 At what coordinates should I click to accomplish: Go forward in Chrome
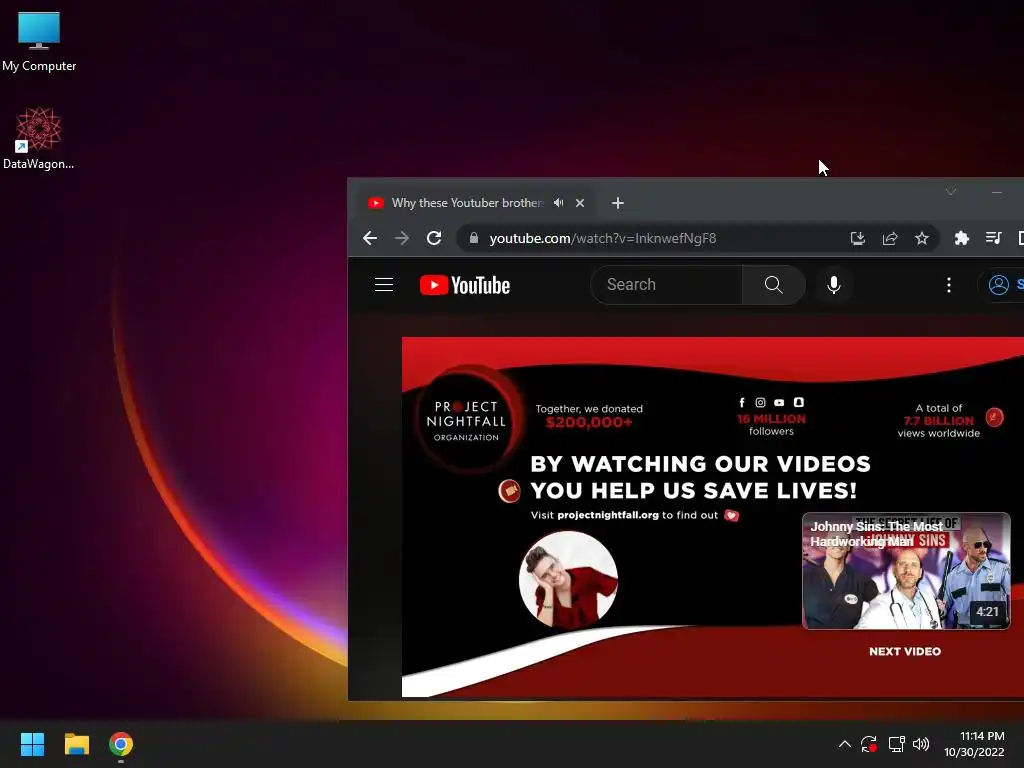click(402, 238)
